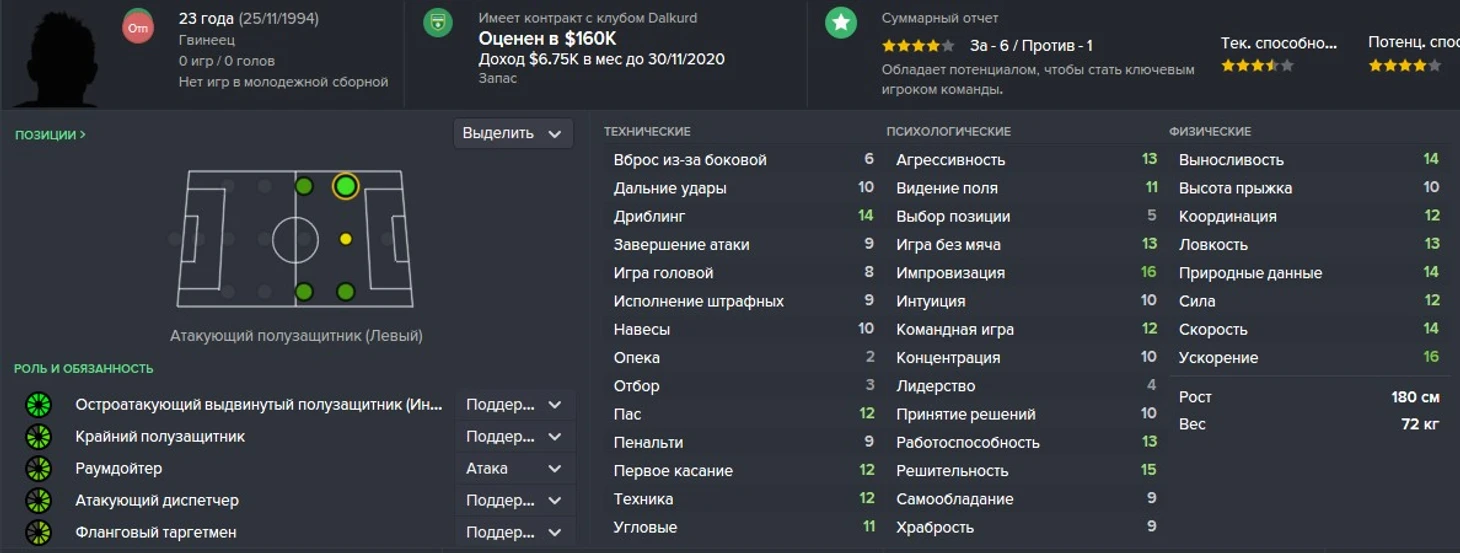Expand the ПОЗИЦИИ section header
This screenshot has height=553, width=1460.
50,134
